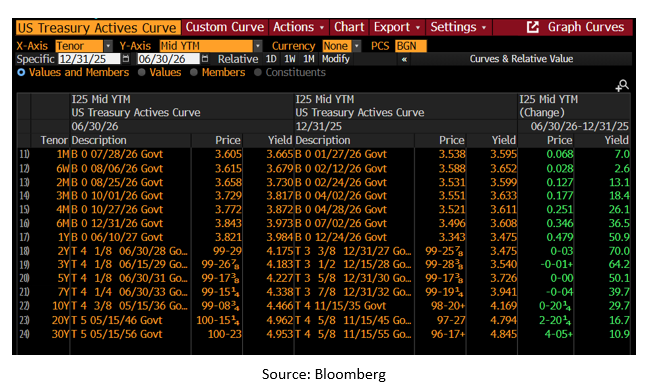649x383 pixels.
Task: Click the Tenor X-Axis field
Action: [x=79, y=46]
